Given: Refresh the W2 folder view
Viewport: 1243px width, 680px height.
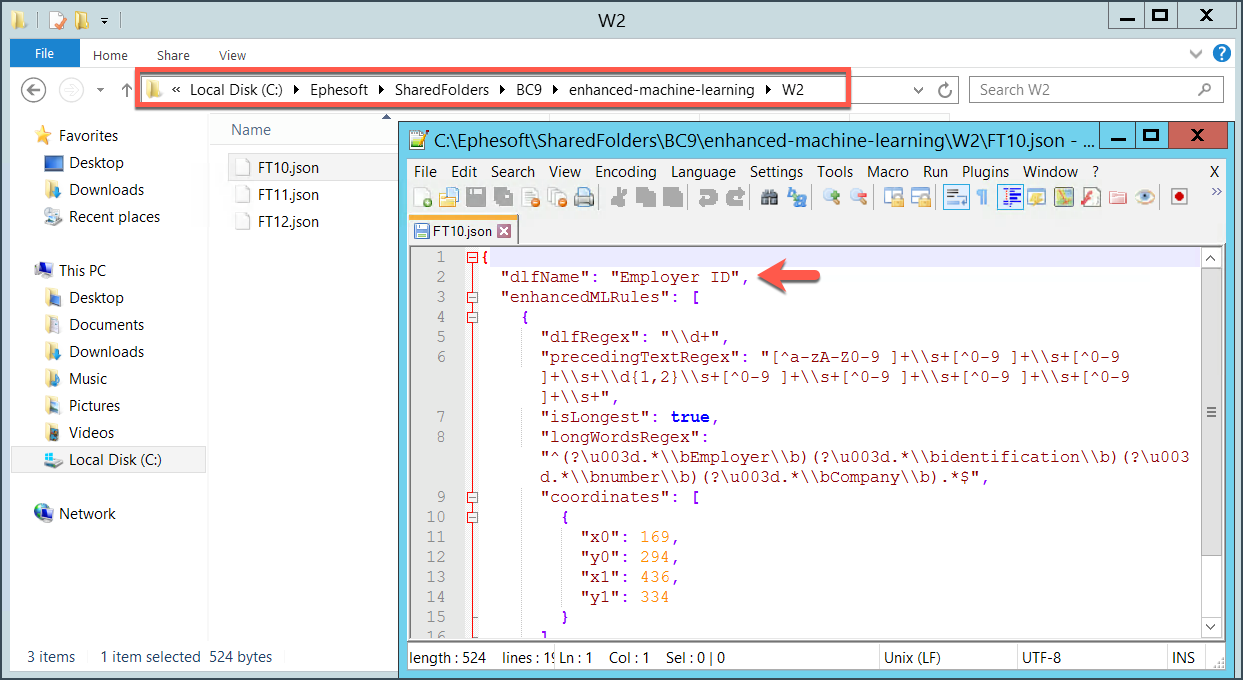Looking at the screenshot, I should coord(945,90).
